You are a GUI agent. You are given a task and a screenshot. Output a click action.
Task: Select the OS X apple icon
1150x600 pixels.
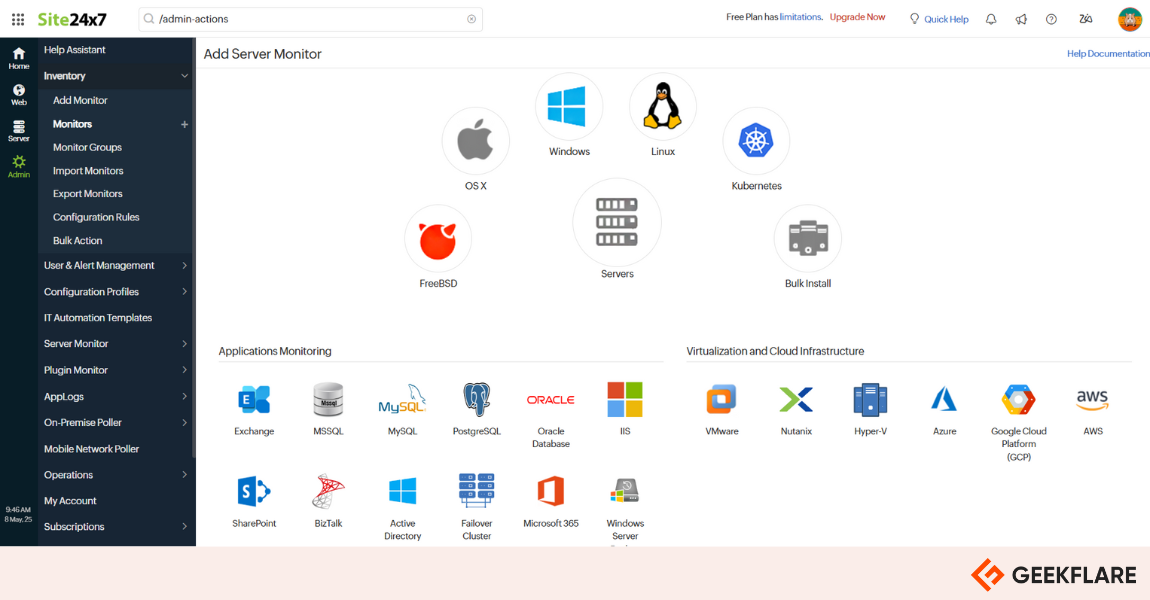tap(475, 141)
